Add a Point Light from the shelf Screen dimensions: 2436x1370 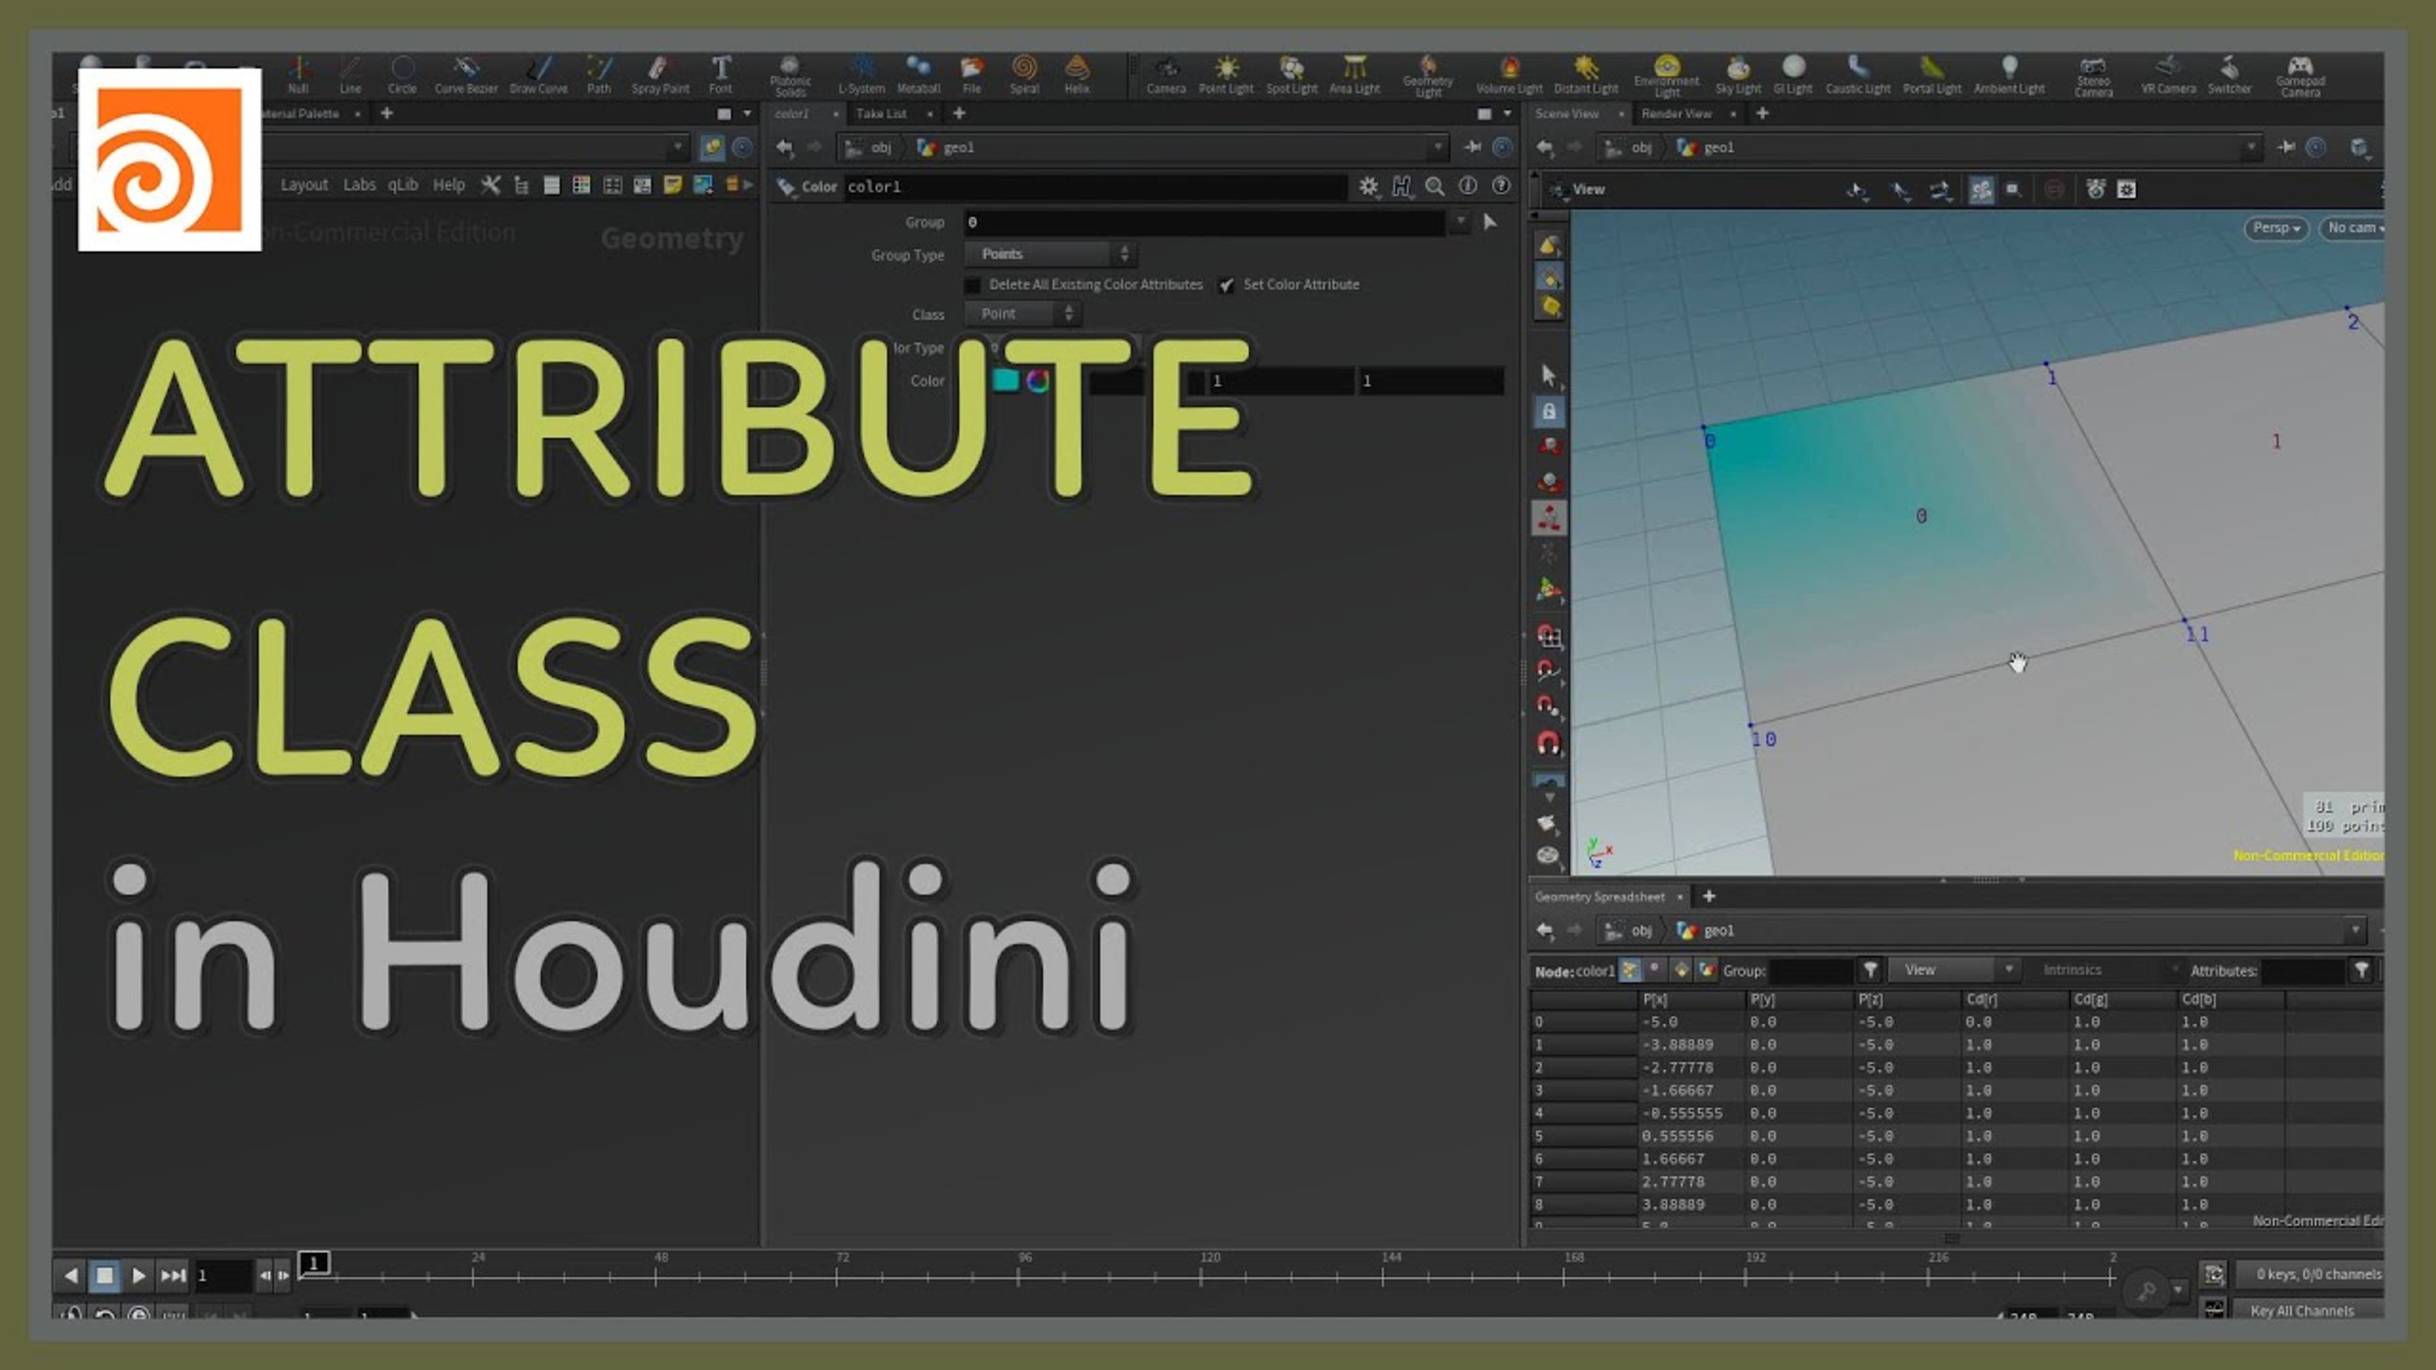1226,75
